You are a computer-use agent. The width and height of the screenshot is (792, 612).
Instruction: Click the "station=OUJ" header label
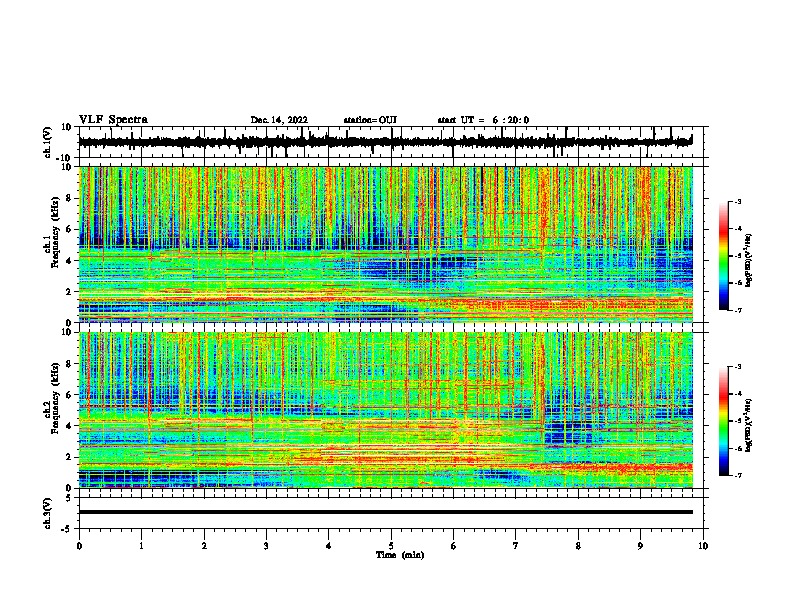pos(370,120)
